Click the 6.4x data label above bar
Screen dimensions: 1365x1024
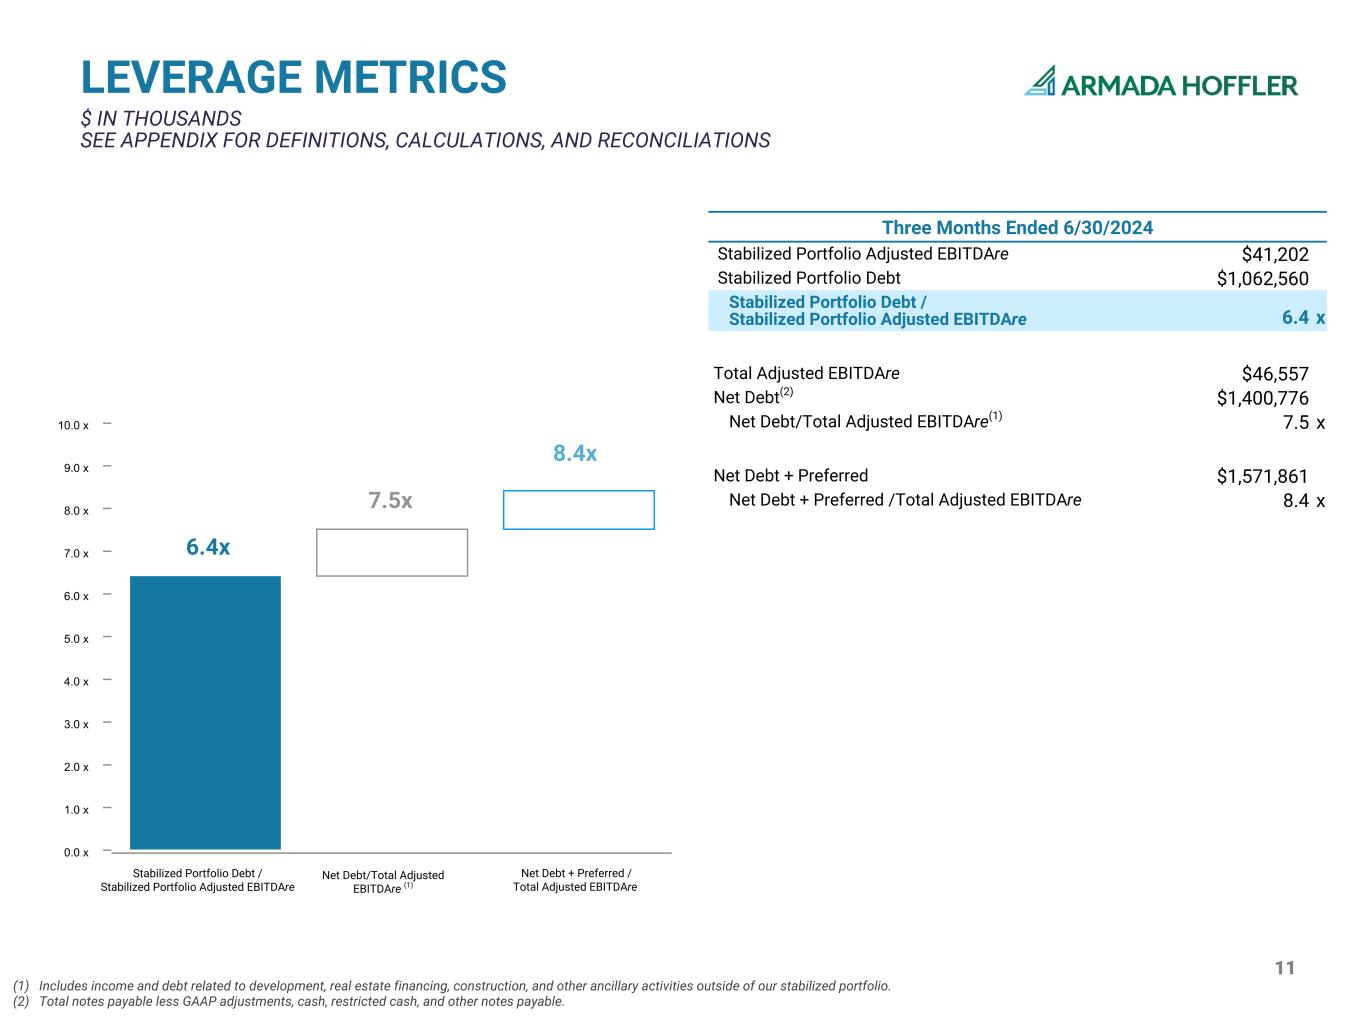[208, 547]
